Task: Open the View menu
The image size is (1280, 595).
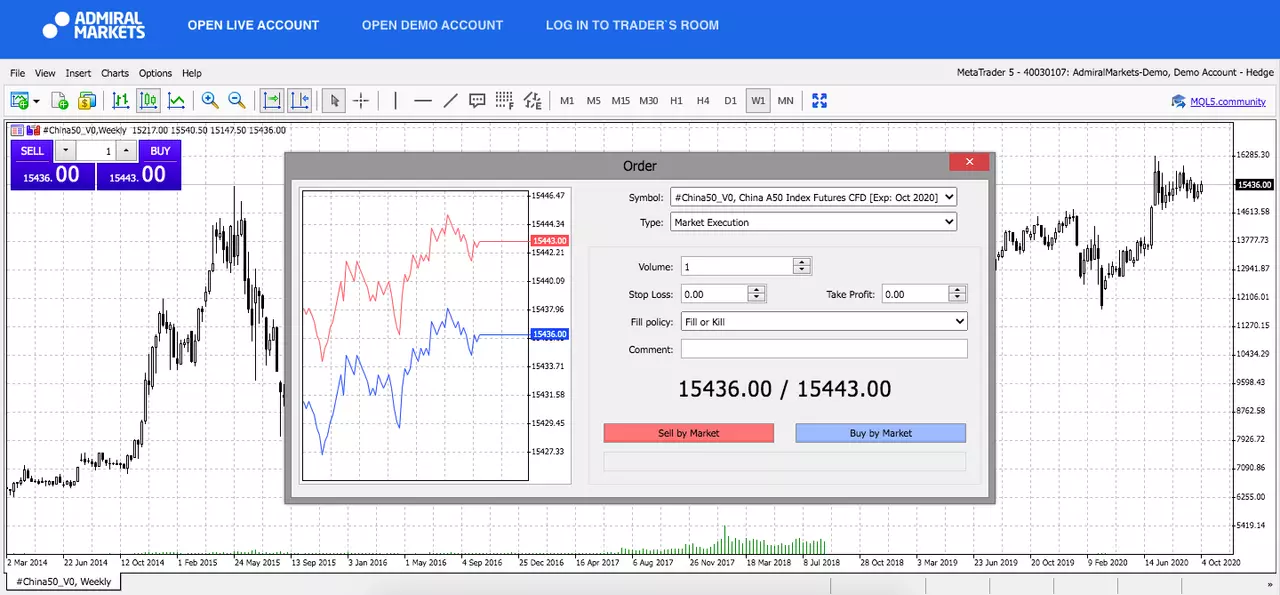Action: click(x=45, y=73)
